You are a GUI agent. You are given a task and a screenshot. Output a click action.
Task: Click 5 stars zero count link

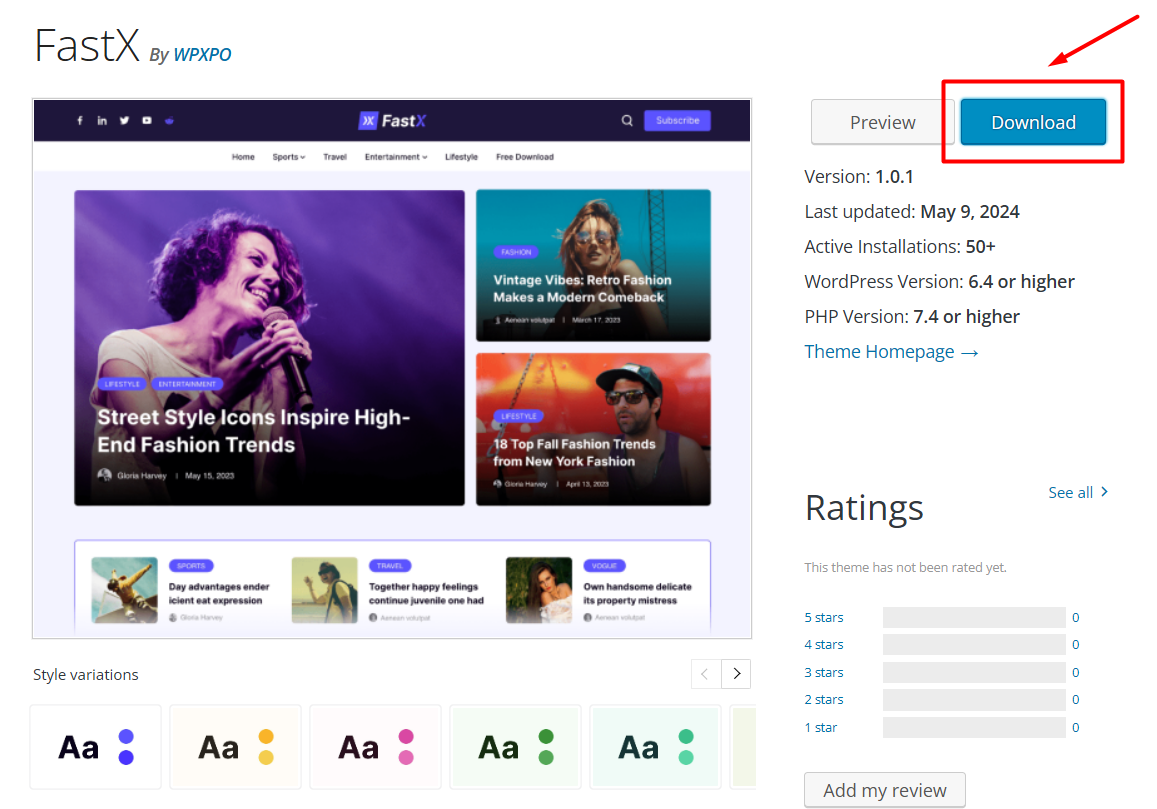[1076, 617]
